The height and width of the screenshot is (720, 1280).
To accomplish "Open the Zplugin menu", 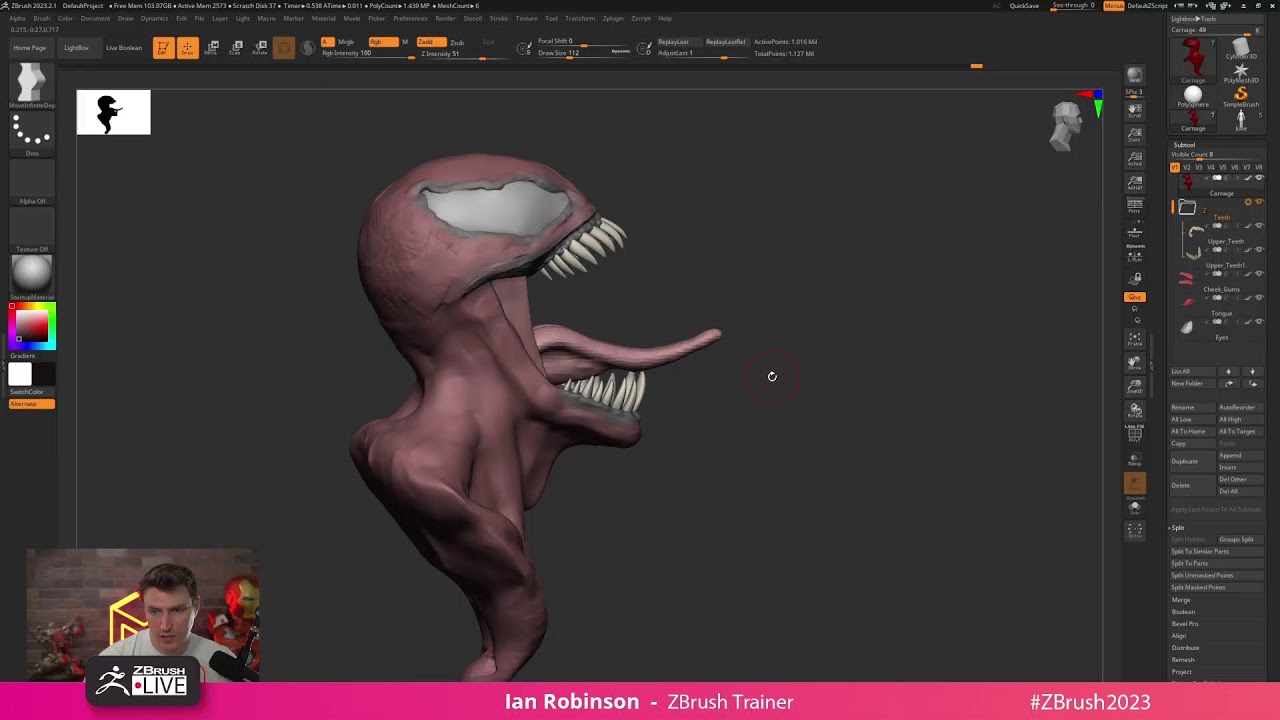I will coord(613,18).
